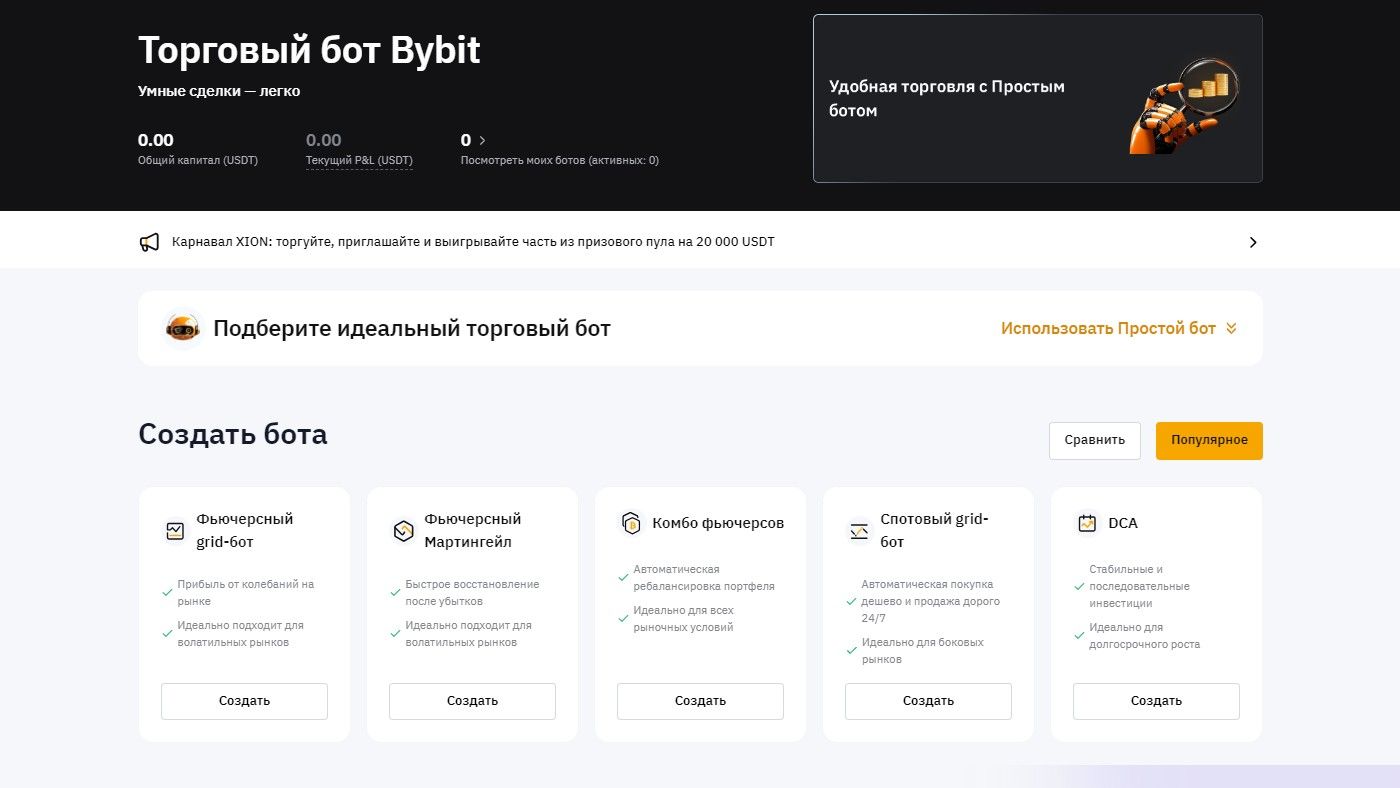Click the Идеально для боковых рынков text
The image size is (1400, 788).
pyautogui.click(x=922, y=651)
